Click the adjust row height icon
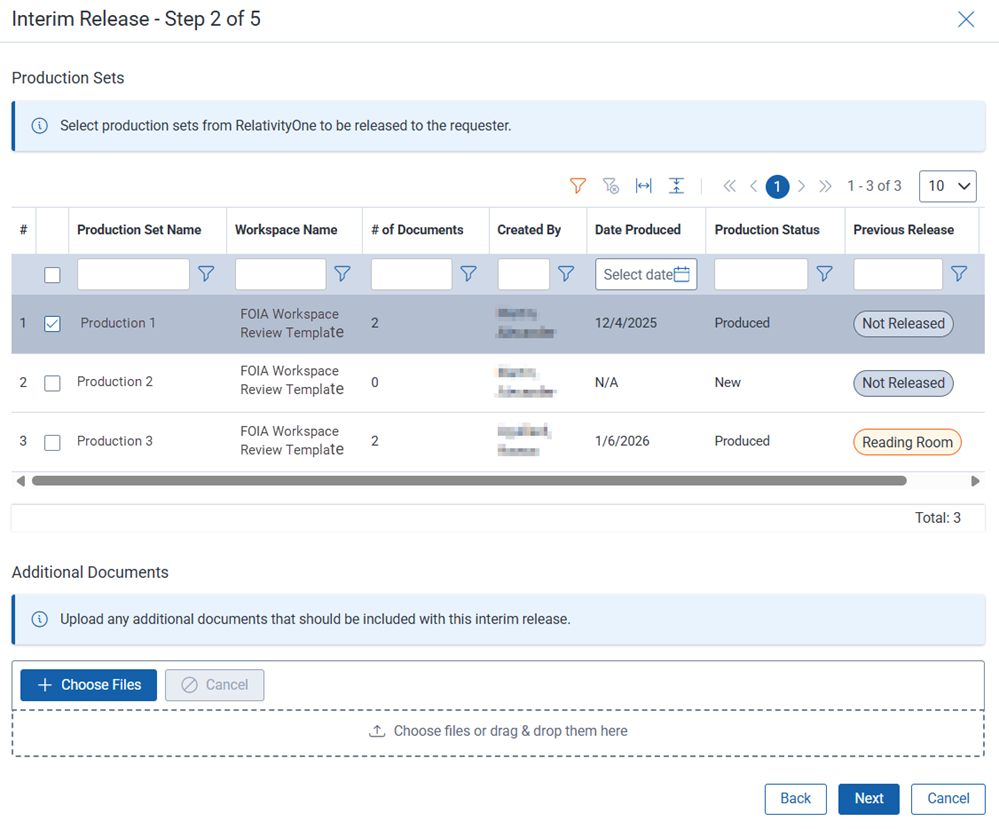Screen dimensions: 999x829 [x=676, y=185]
